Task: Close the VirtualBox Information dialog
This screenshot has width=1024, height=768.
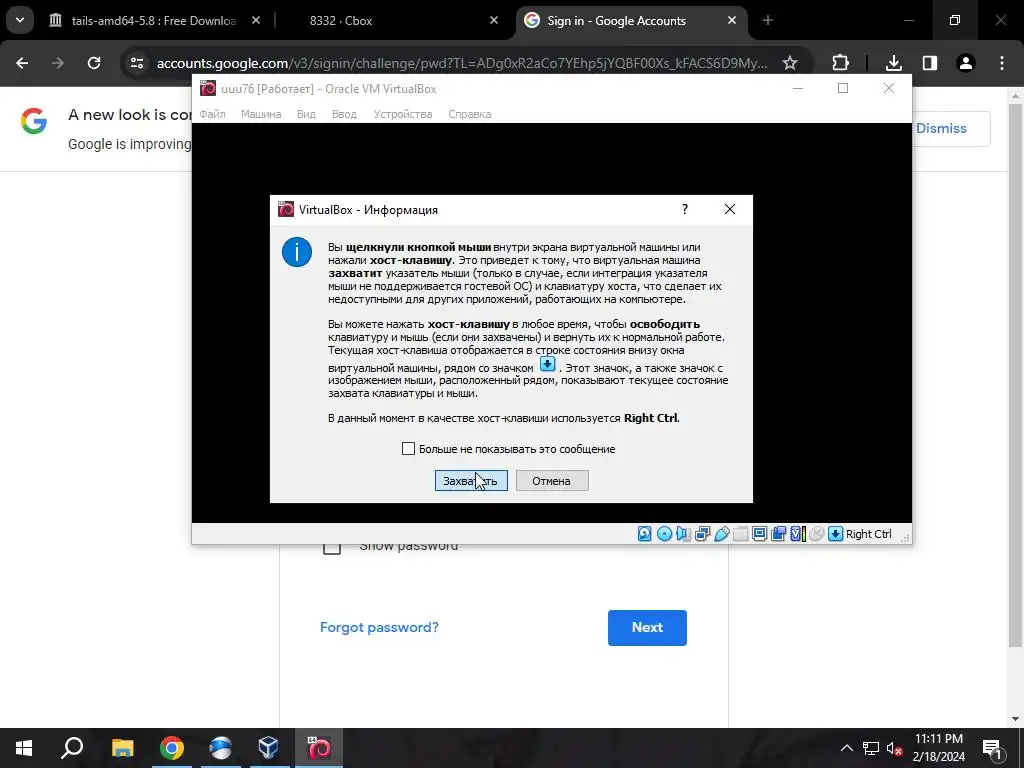Action: tap(729, 209)
